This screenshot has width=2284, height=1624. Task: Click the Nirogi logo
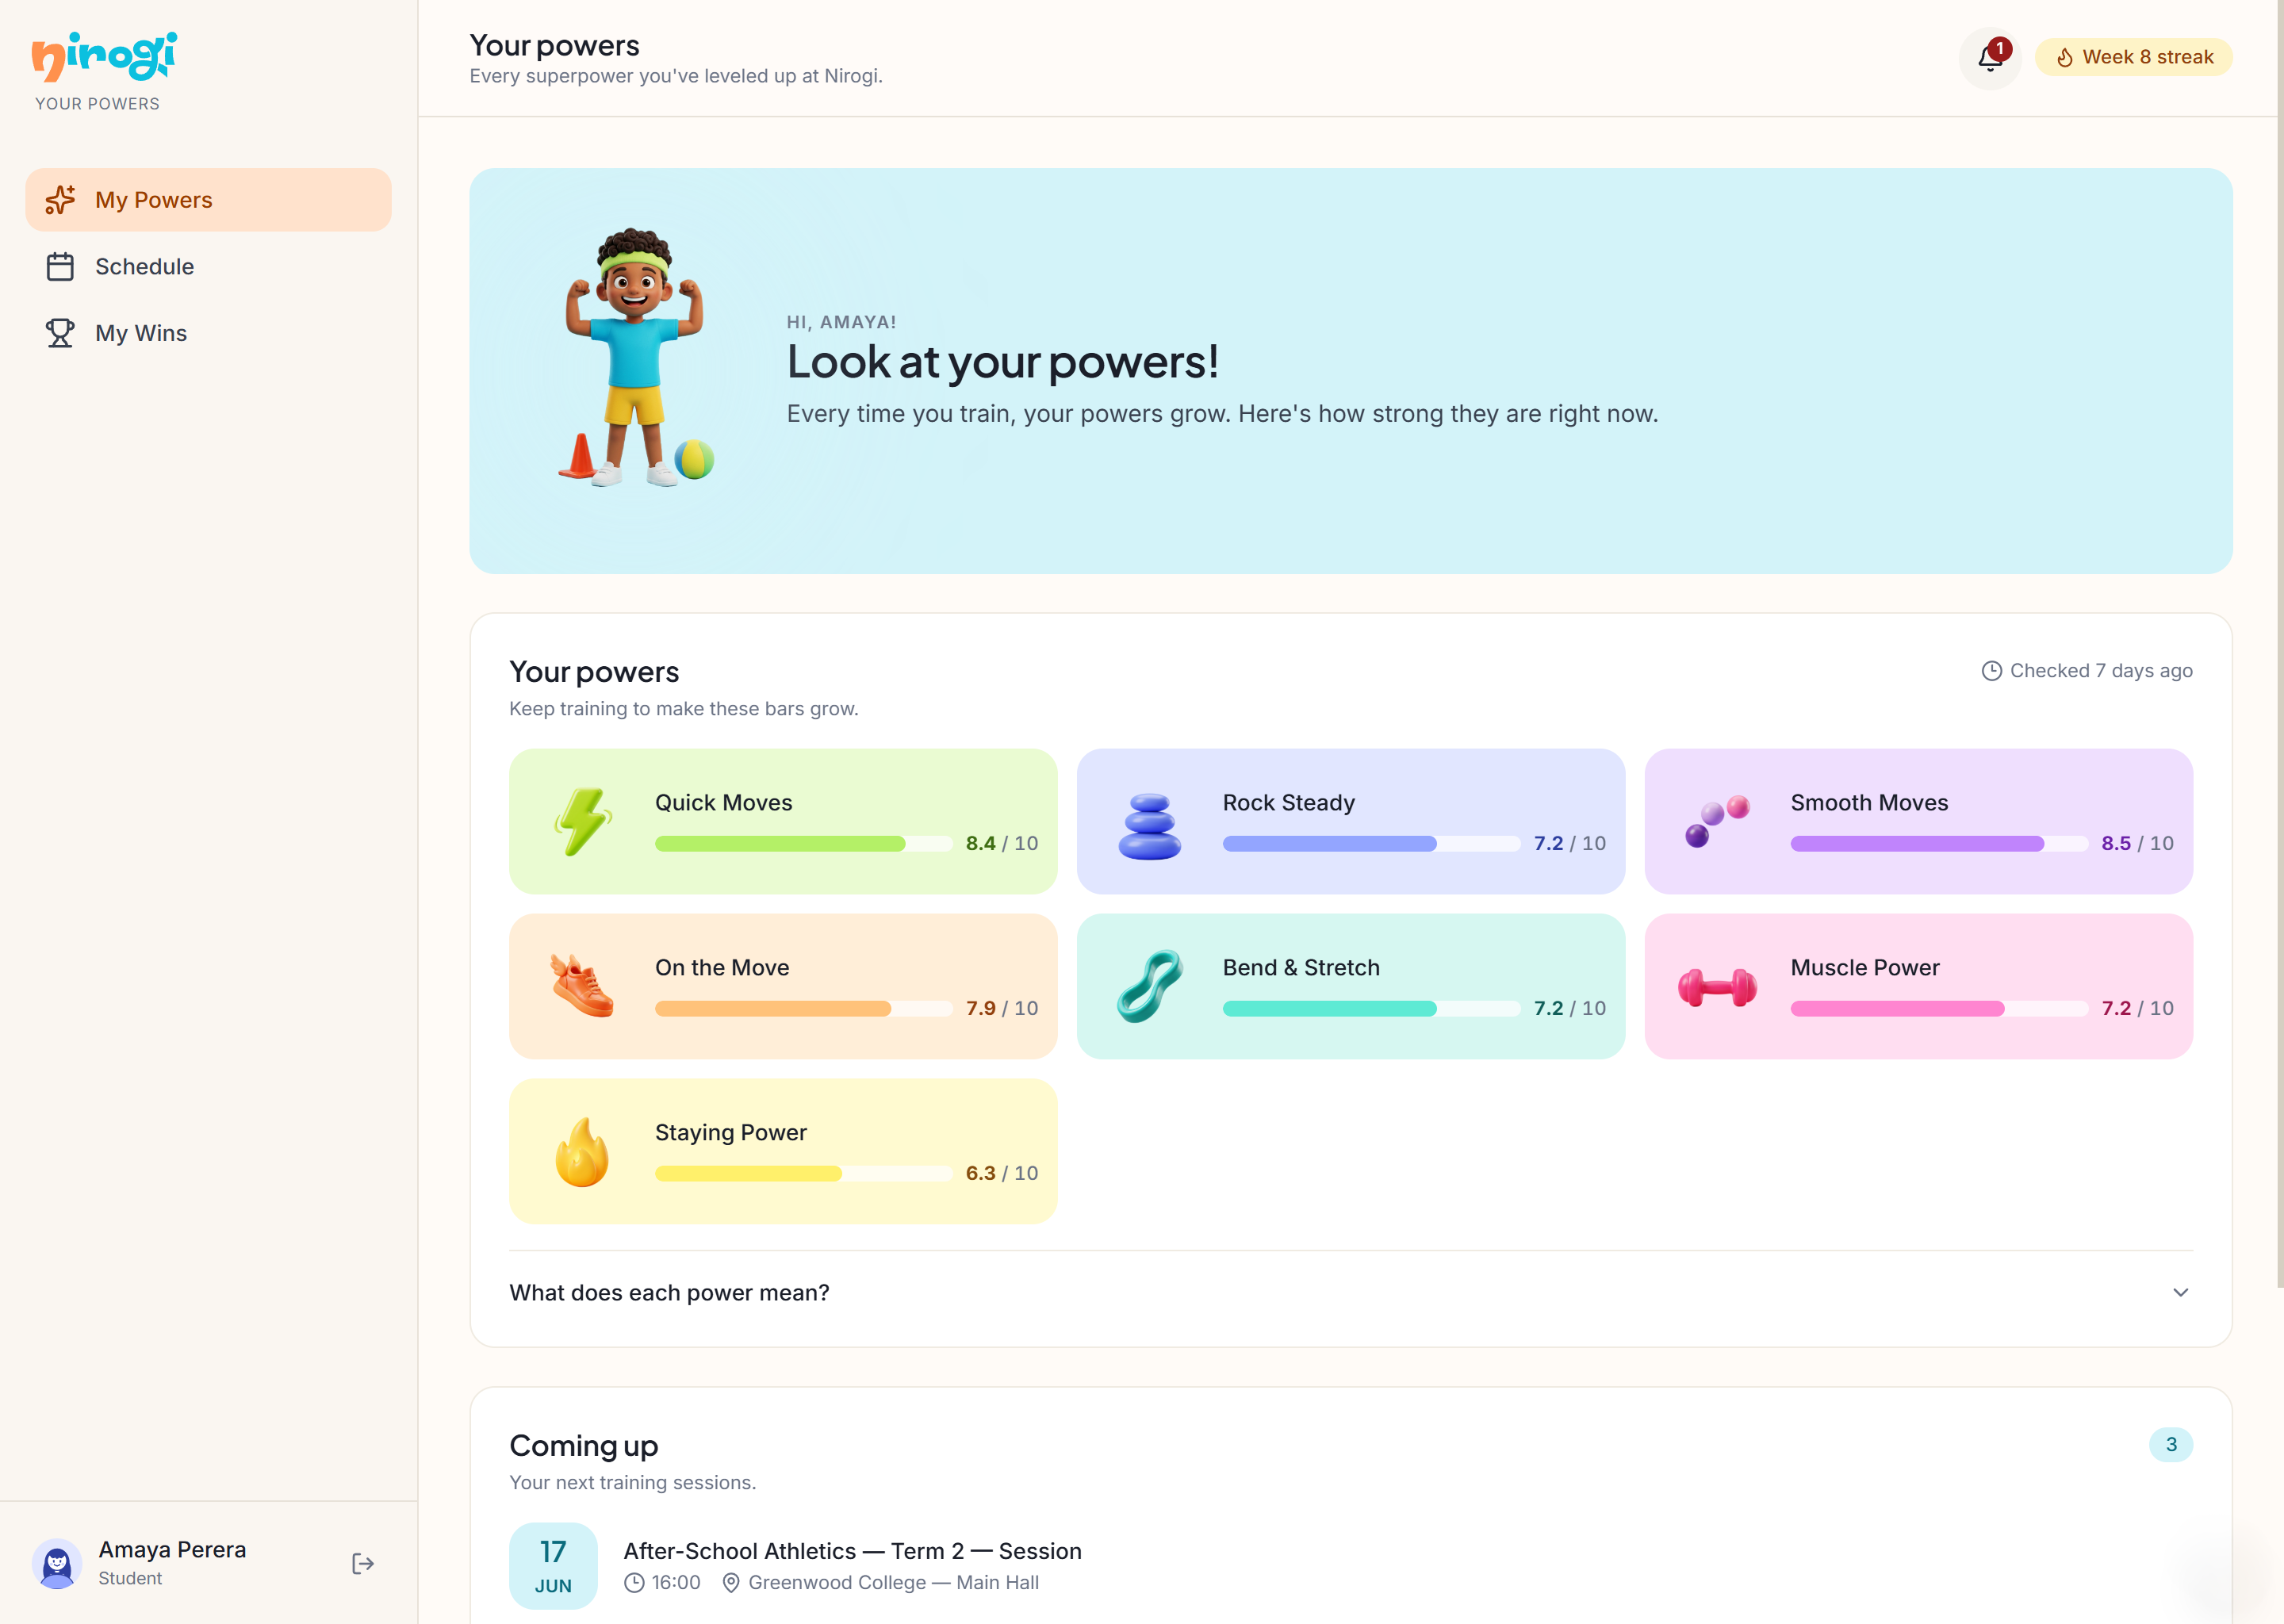click(104, 56)
